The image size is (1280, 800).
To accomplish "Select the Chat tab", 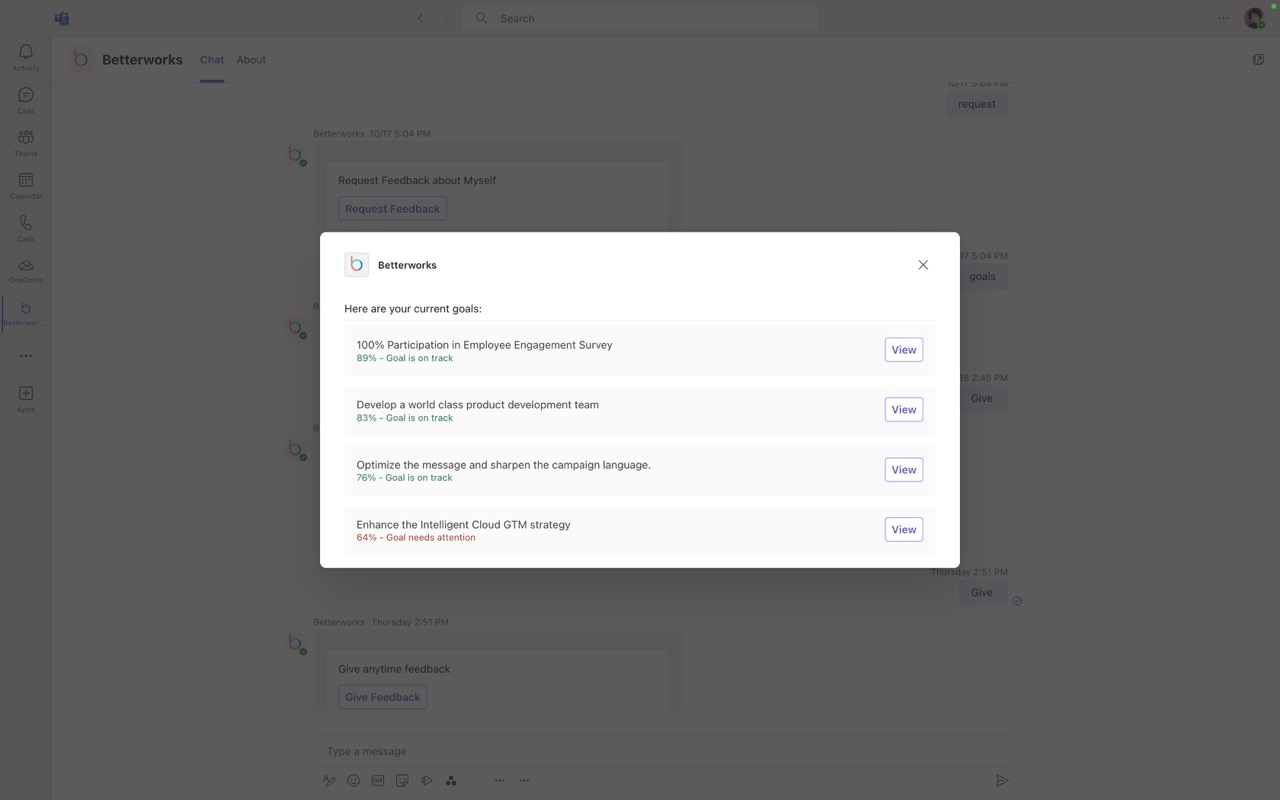I will click(x=212, y=60).
